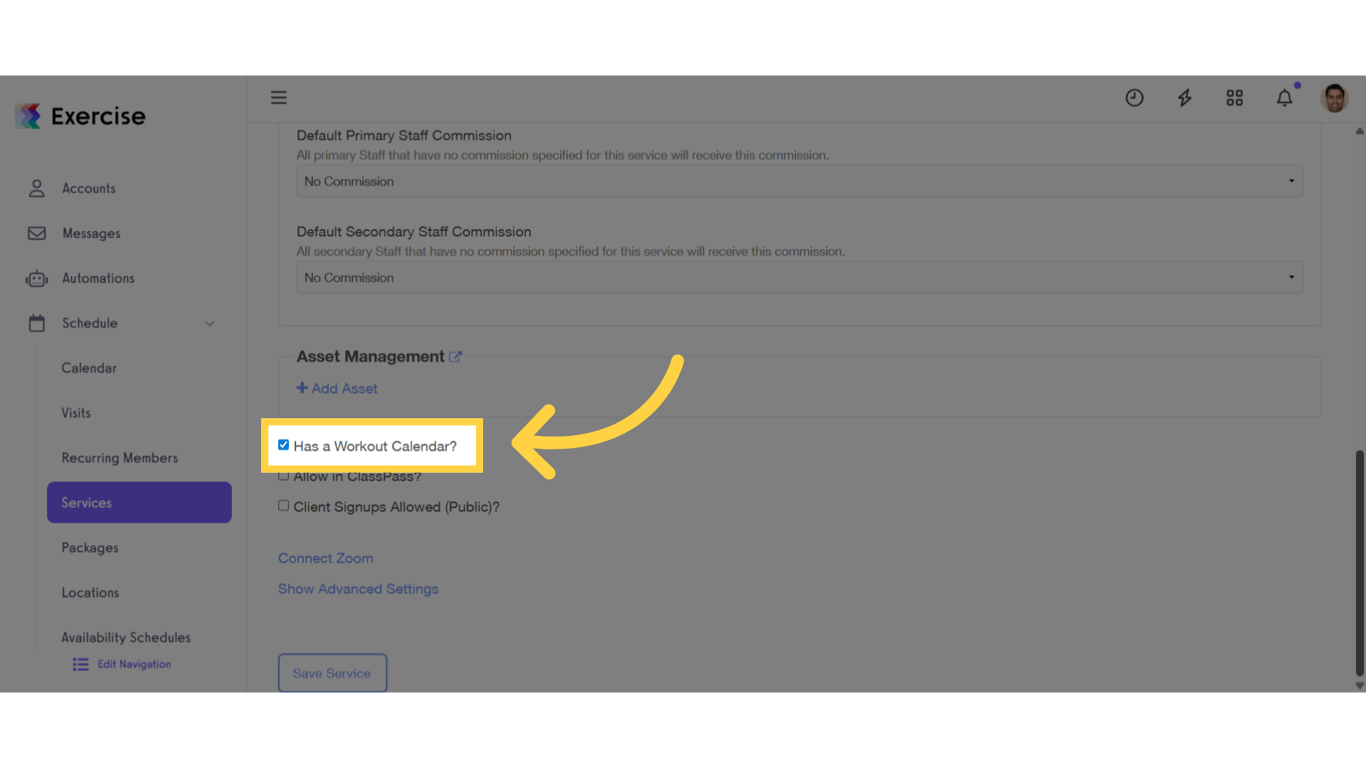Enable the Allow in ClassPass checkbox
The width and height of the screenshot is (1366, 768).
click(x=283, y=476)
